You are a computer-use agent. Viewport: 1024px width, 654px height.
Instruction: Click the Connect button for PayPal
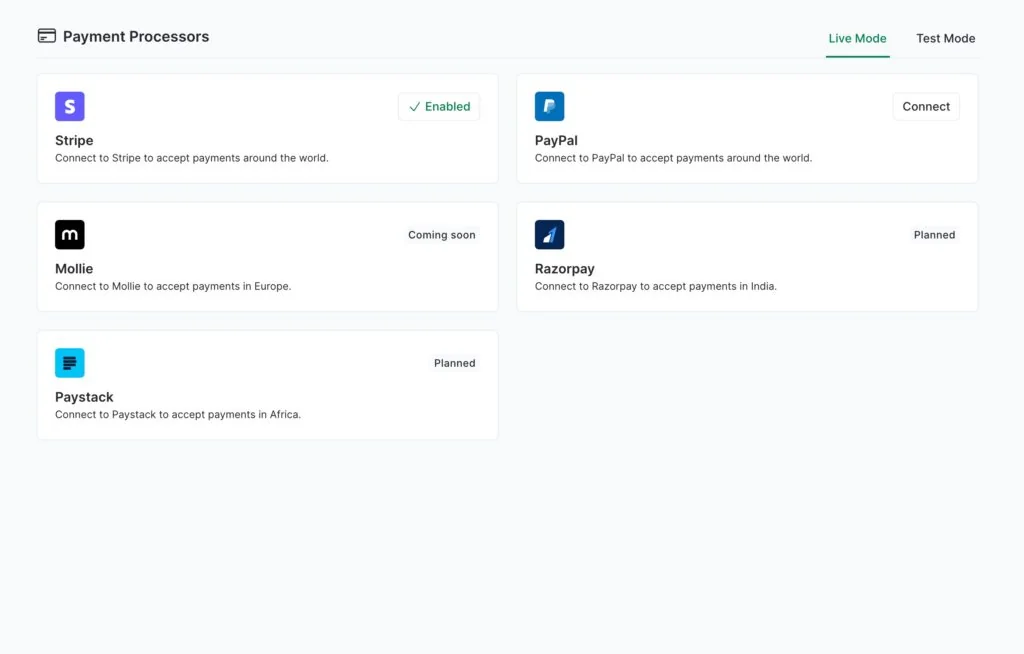(x=925, y=106)
